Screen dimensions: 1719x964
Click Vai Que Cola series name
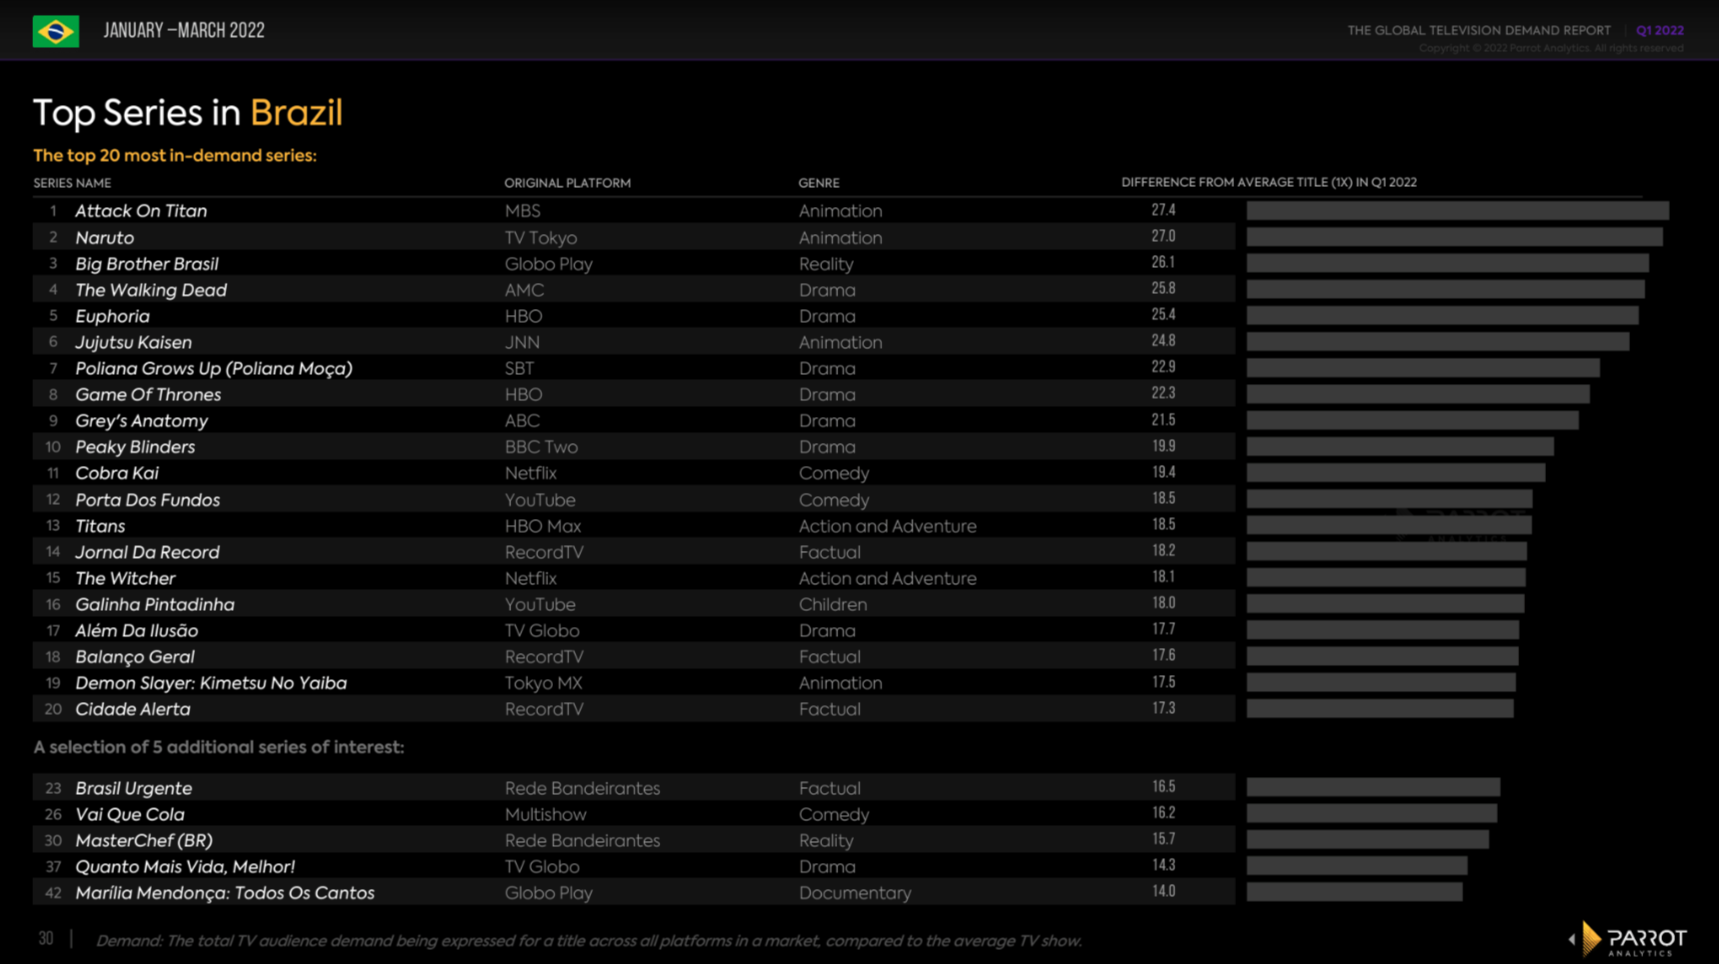(x=130, y=814)
